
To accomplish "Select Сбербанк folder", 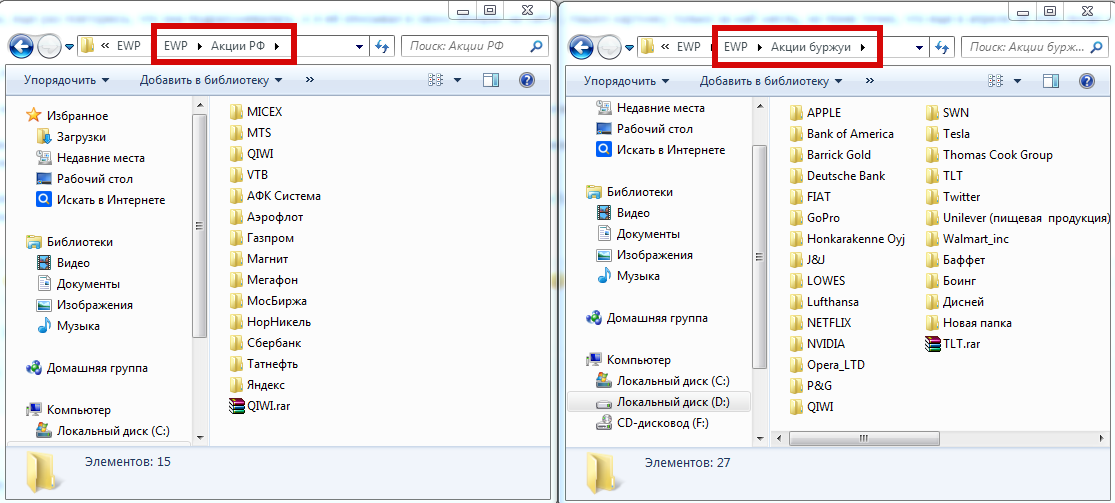I will 265,343.
